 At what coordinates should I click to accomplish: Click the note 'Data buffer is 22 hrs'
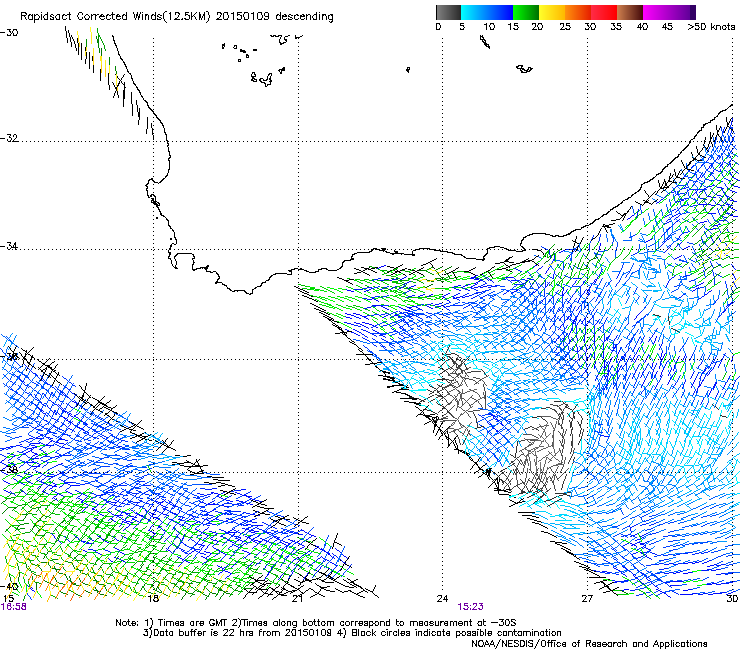pos(205,633)
